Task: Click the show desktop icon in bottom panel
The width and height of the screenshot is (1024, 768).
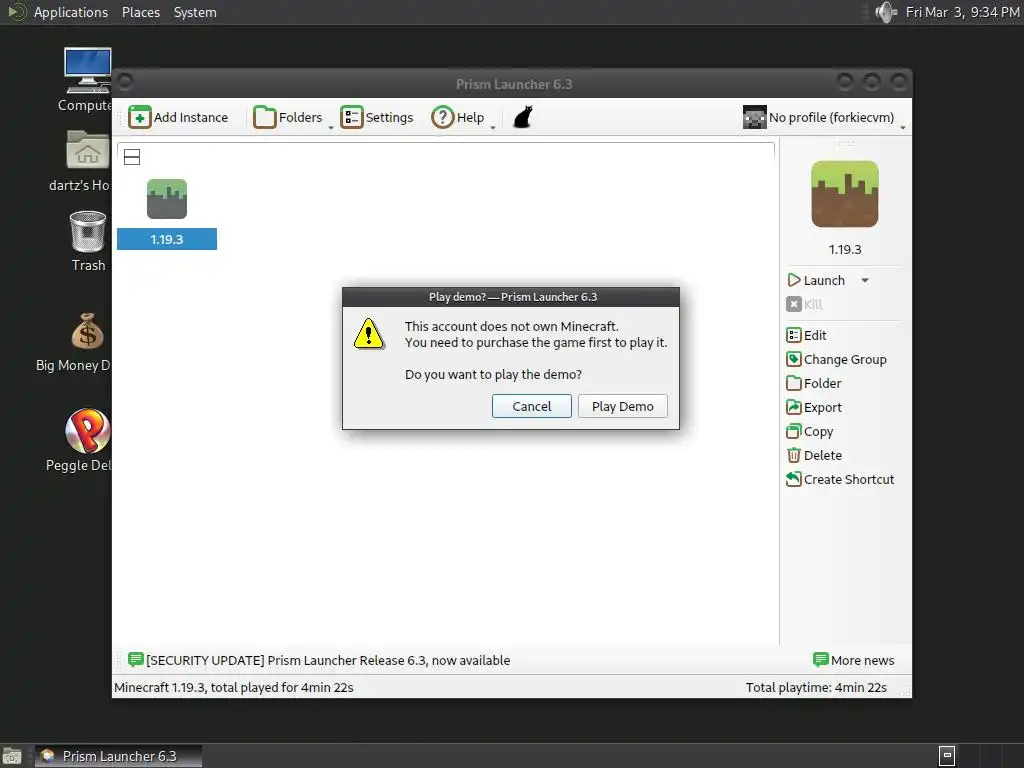Action: [x=12, y=756]
